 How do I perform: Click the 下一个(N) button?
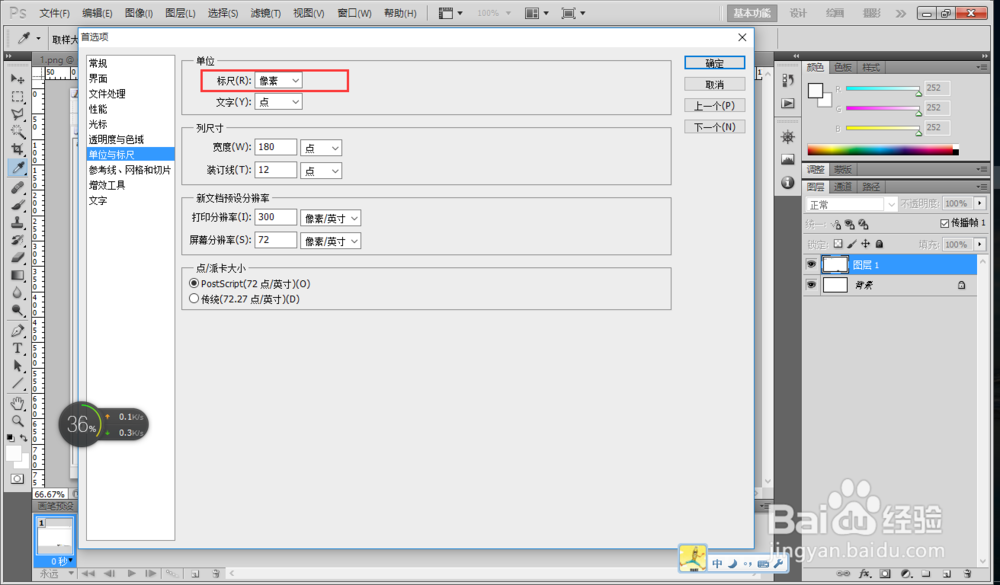click(714, 127)
